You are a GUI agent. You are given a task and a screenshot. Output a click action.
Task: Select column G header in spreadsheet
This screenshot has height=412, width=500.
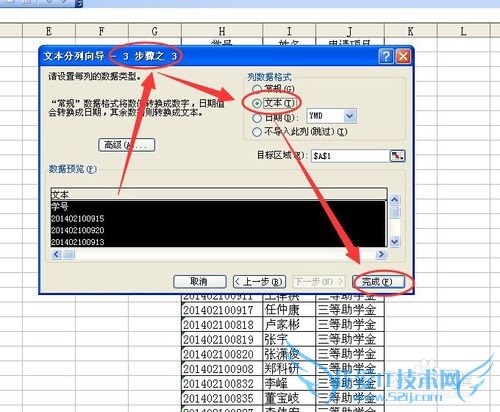pos(155,31)
